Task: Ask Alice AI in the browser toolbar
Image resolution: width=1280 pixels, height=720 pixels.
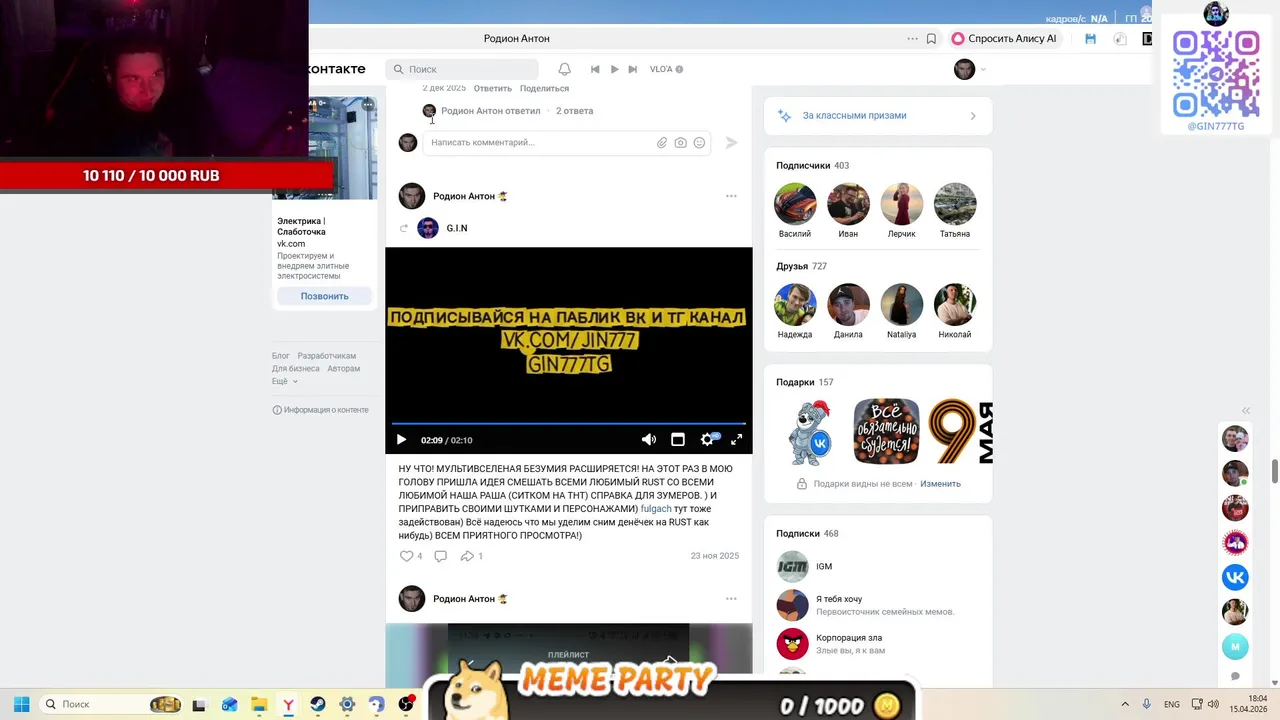Action: 1004,39
